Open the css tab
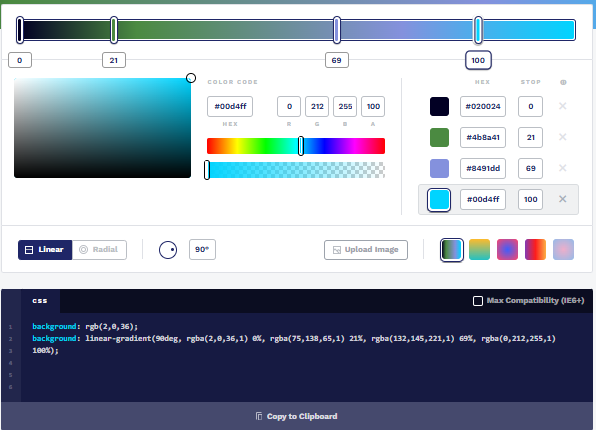The width and height of the screenshot is (596, 430). (40, 301)
